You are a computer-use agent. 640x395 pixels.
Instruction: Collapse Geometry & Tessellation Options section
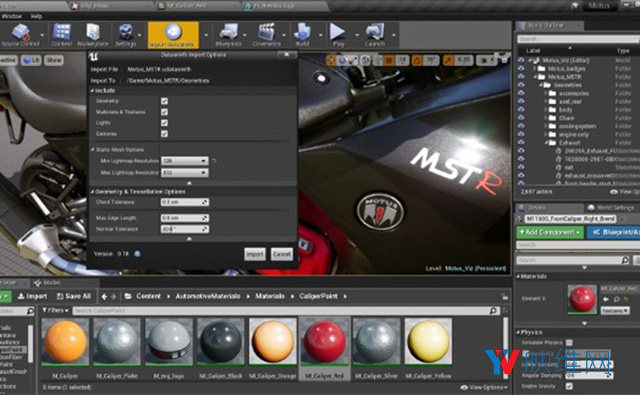pos(92,192)
